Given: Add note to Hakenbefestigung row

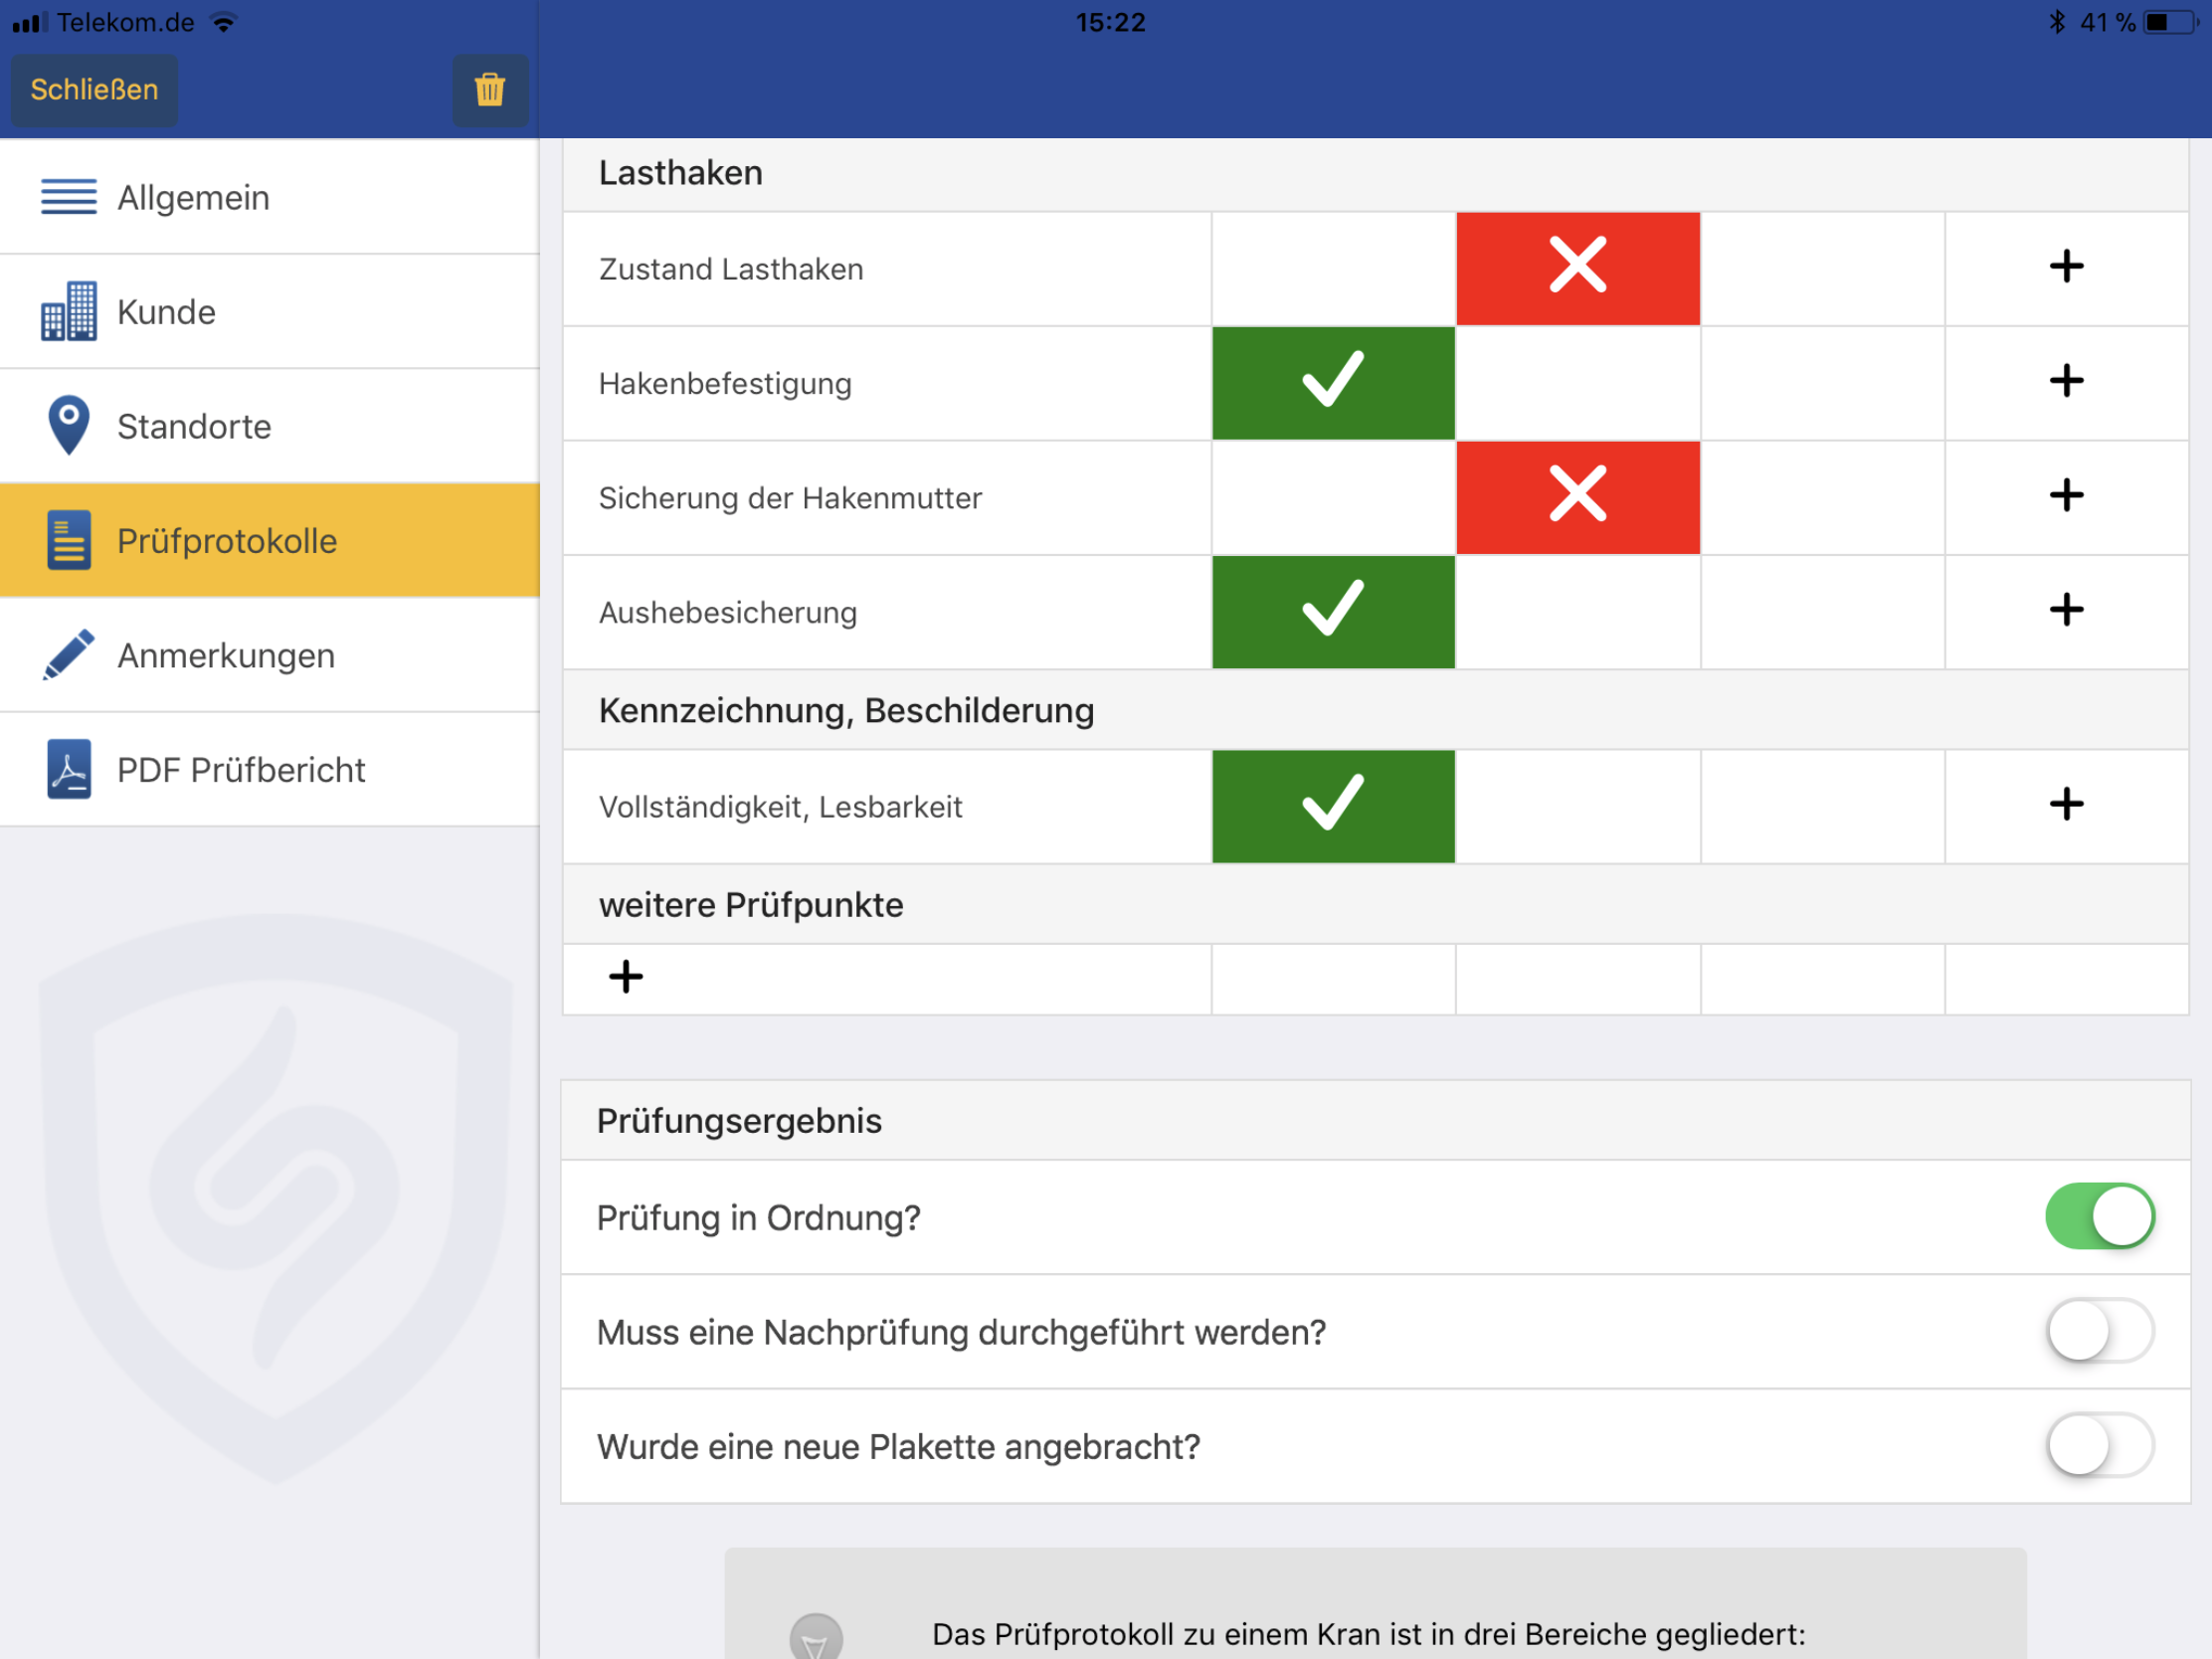Looking at the screenshot, I should tap(2066, 381).
